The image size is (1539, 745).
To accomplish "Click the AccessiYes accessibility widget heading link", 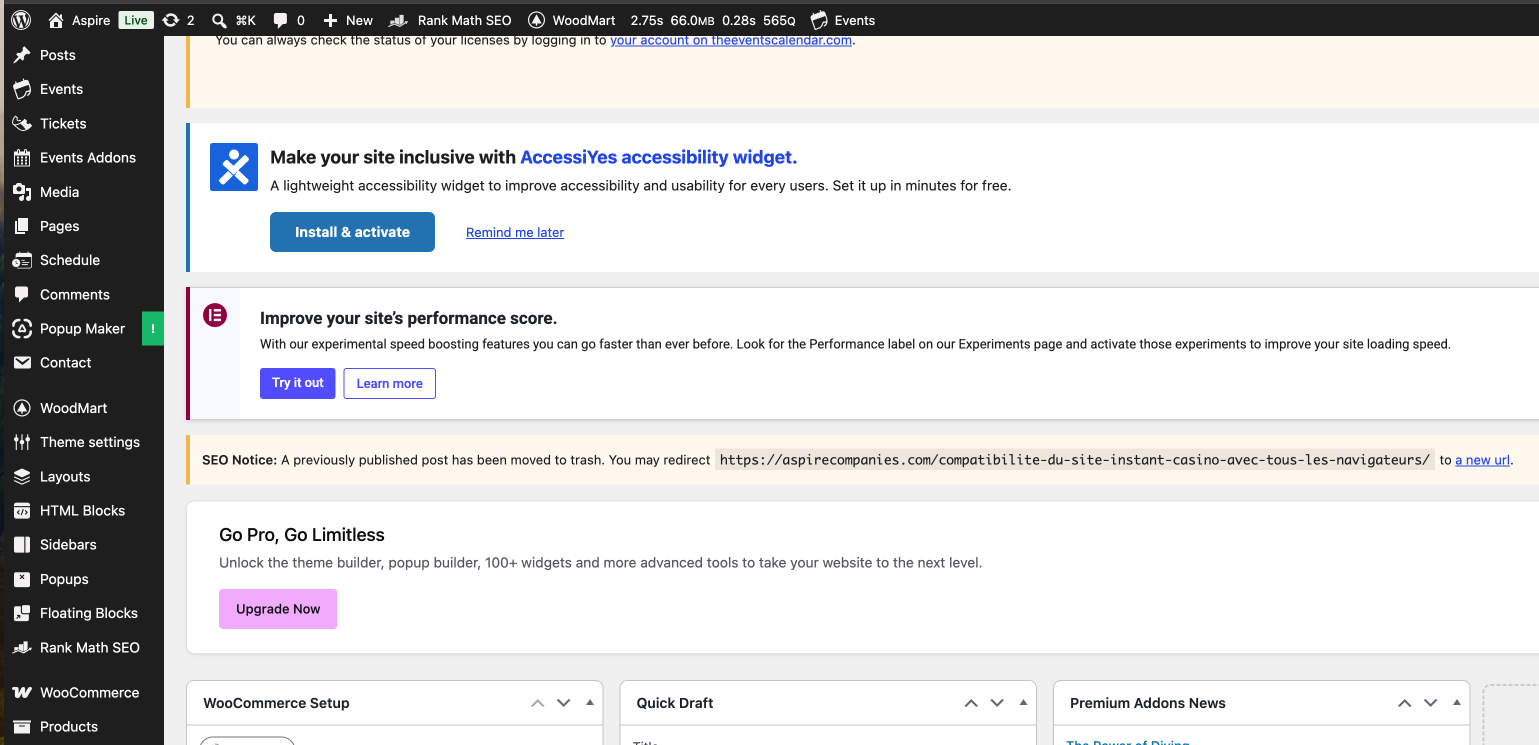I will 658,157.
